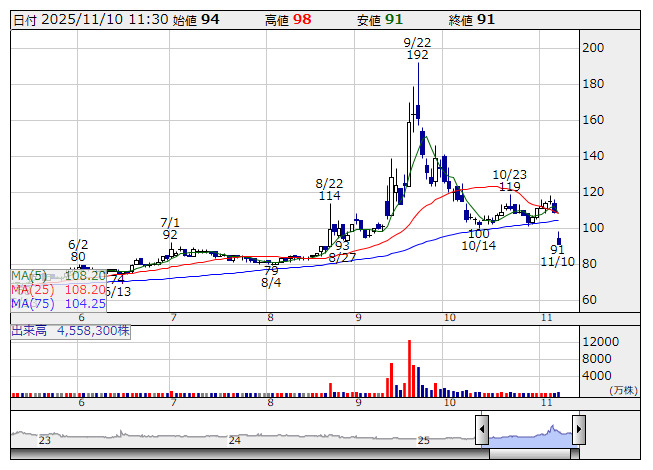
Task: Click the 10/23 high marker of 119
Action: point(508,180)
